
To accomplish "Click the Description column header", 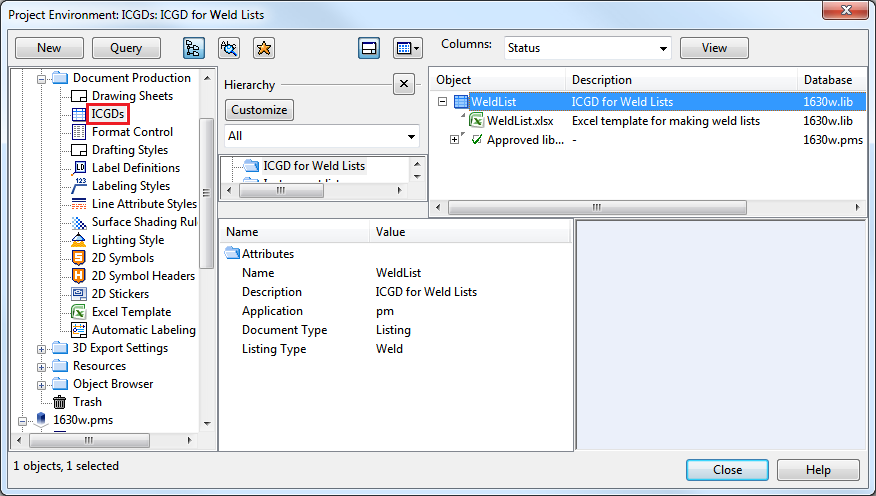I will coord(602,80).
